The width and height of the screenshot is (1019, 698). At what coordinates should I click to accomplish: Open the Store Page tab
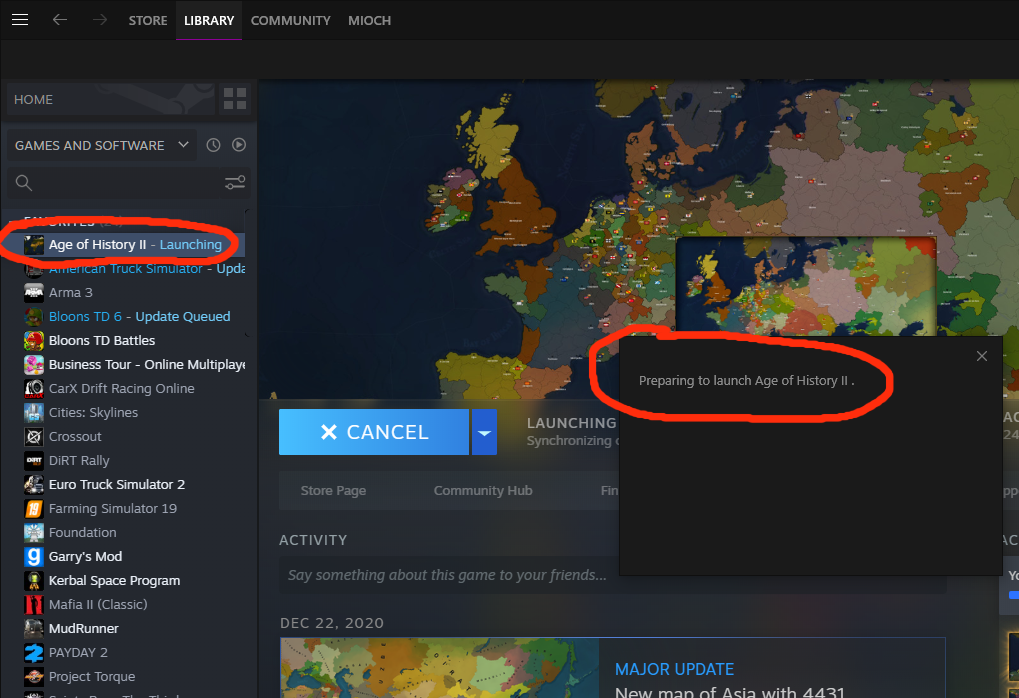(333, 491)
